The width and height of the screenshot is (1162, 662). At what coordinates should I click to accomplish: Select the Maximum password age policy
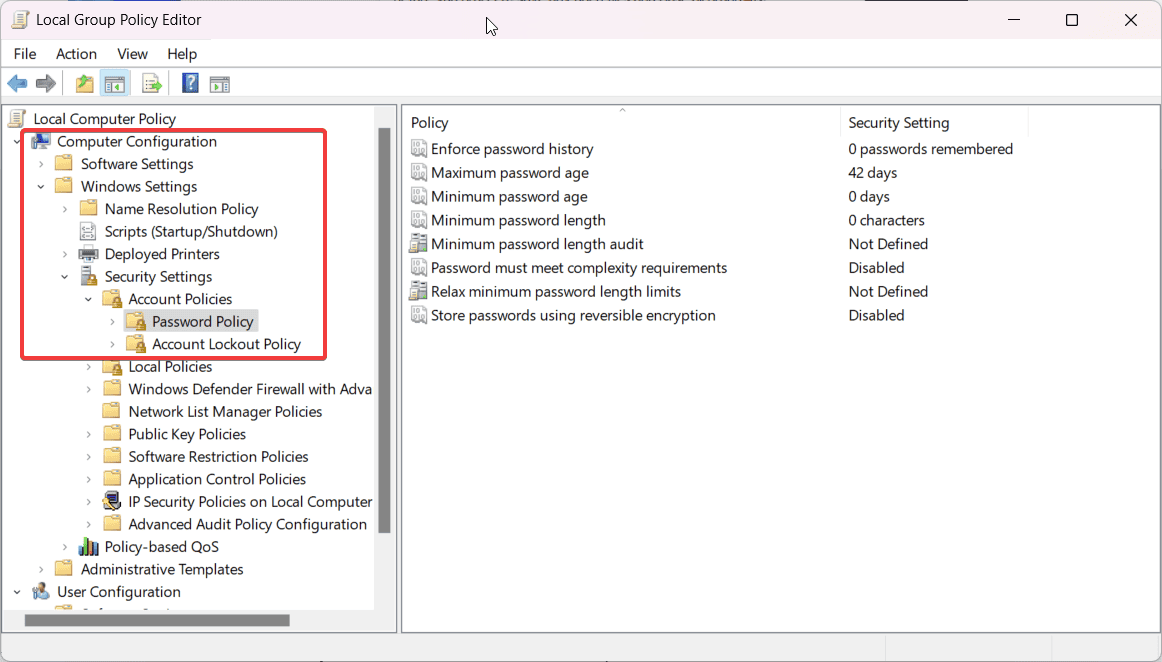pos(510,173)
